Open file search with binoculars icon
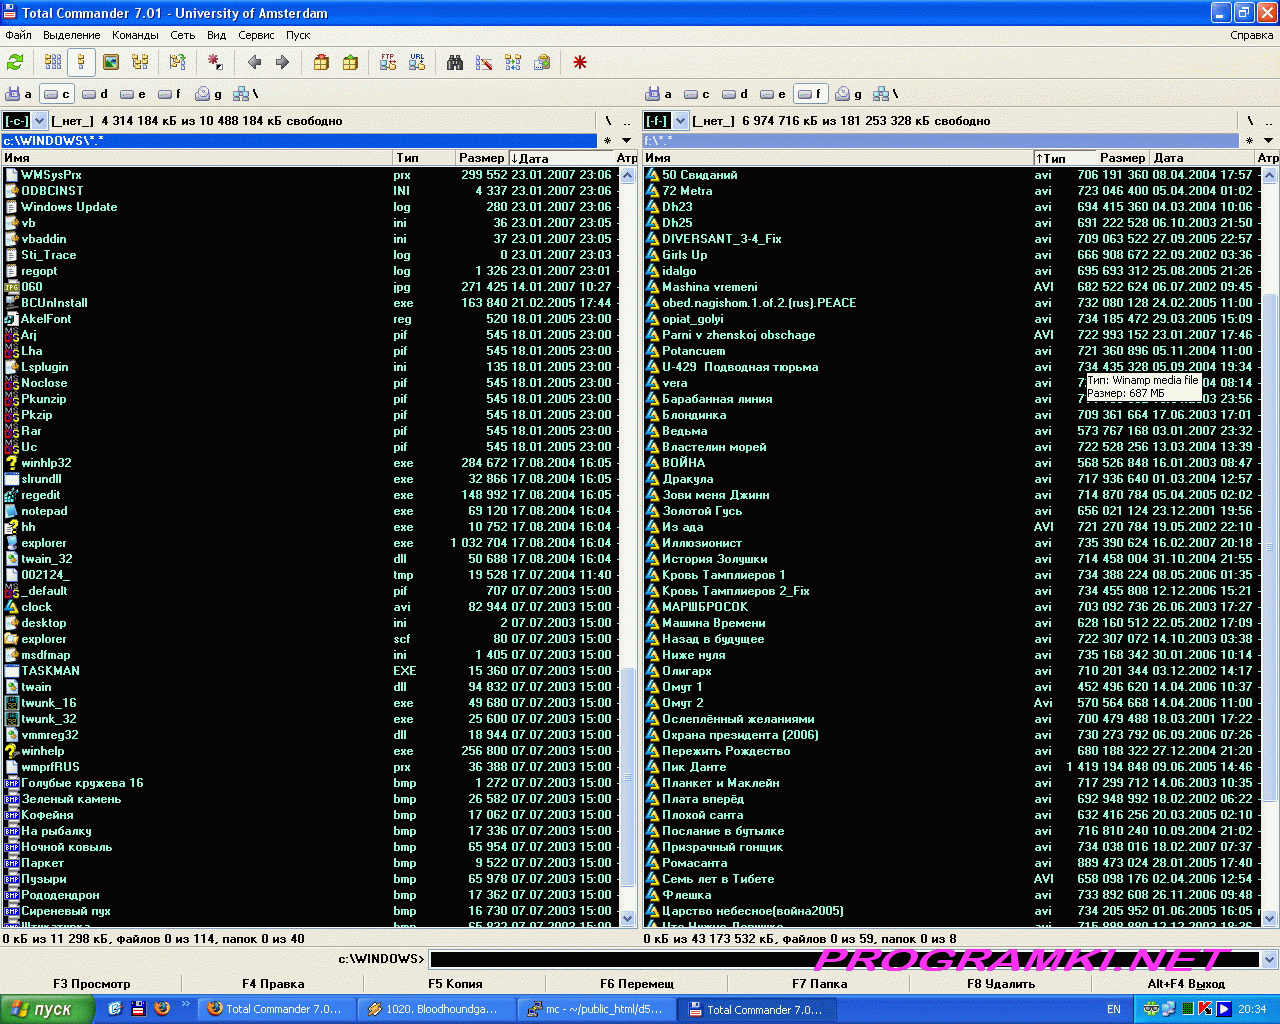The image size is (1280, 1024). click(x=455, y=62)
